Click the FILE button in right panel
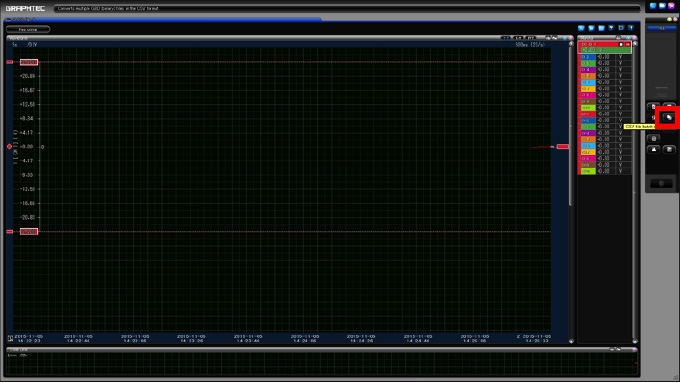This screenshot has width=680, height=383. 661,28
